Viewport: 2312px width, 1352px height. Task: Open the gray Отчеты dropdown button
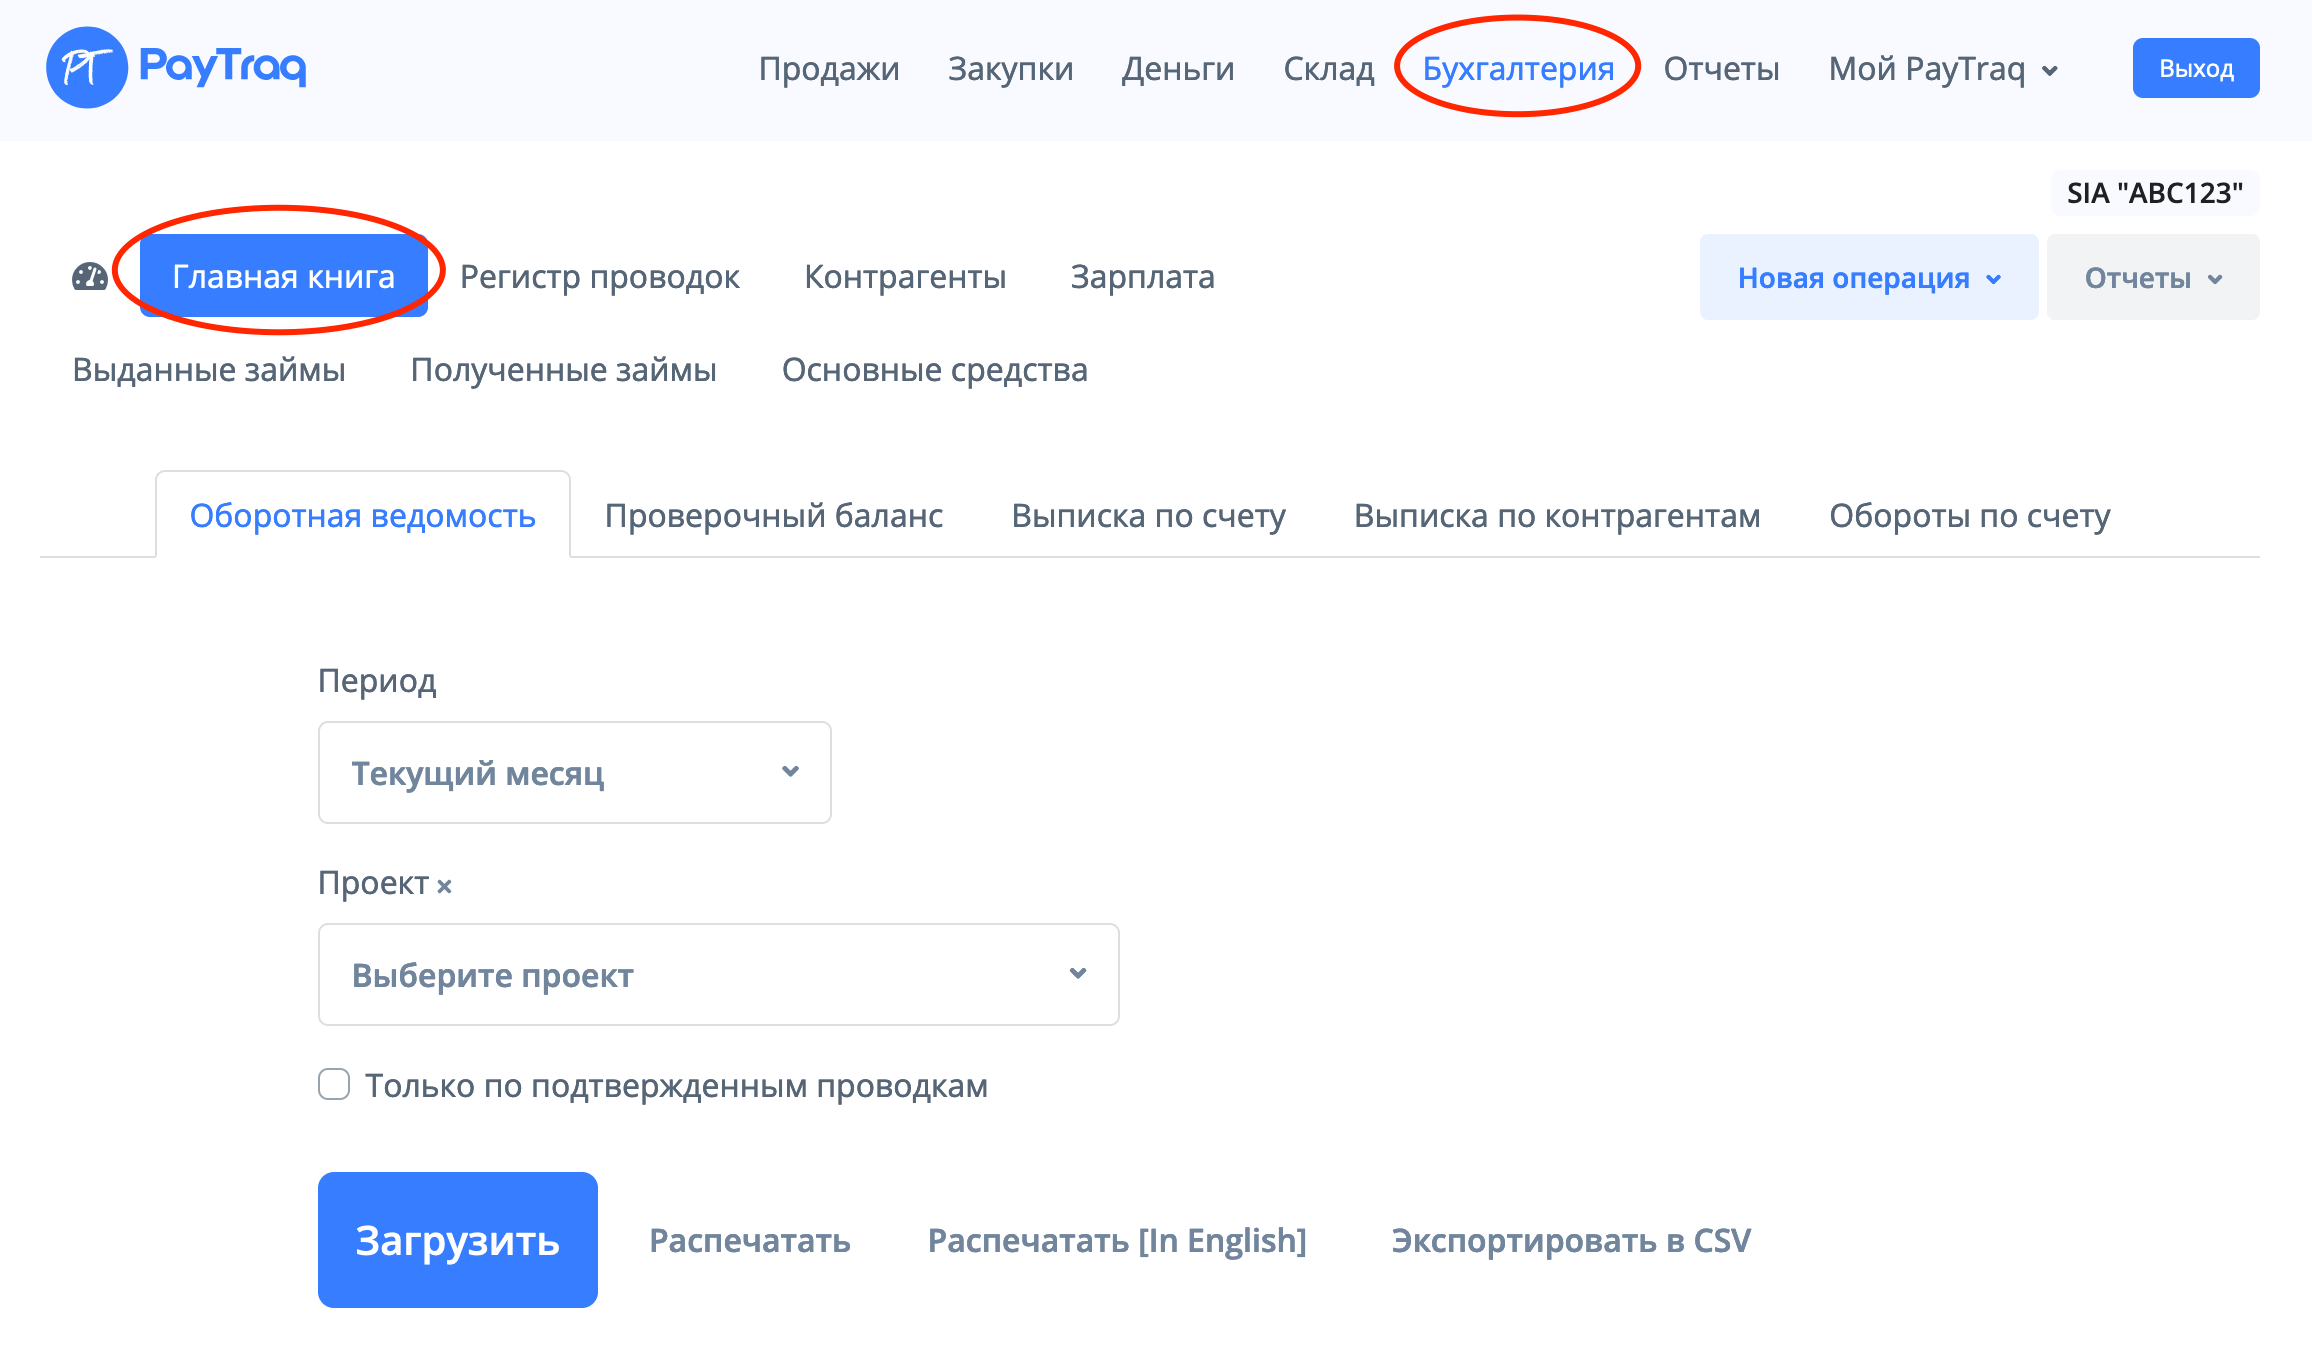point(2152,277)
